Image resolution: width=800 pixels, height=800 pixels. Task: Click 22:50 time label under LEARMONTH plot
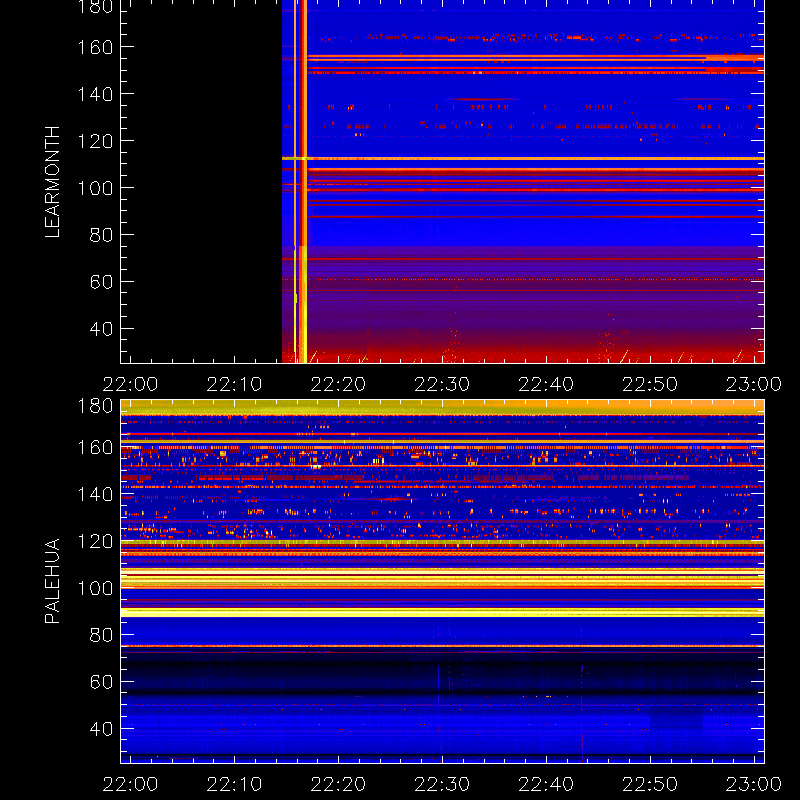650,384
